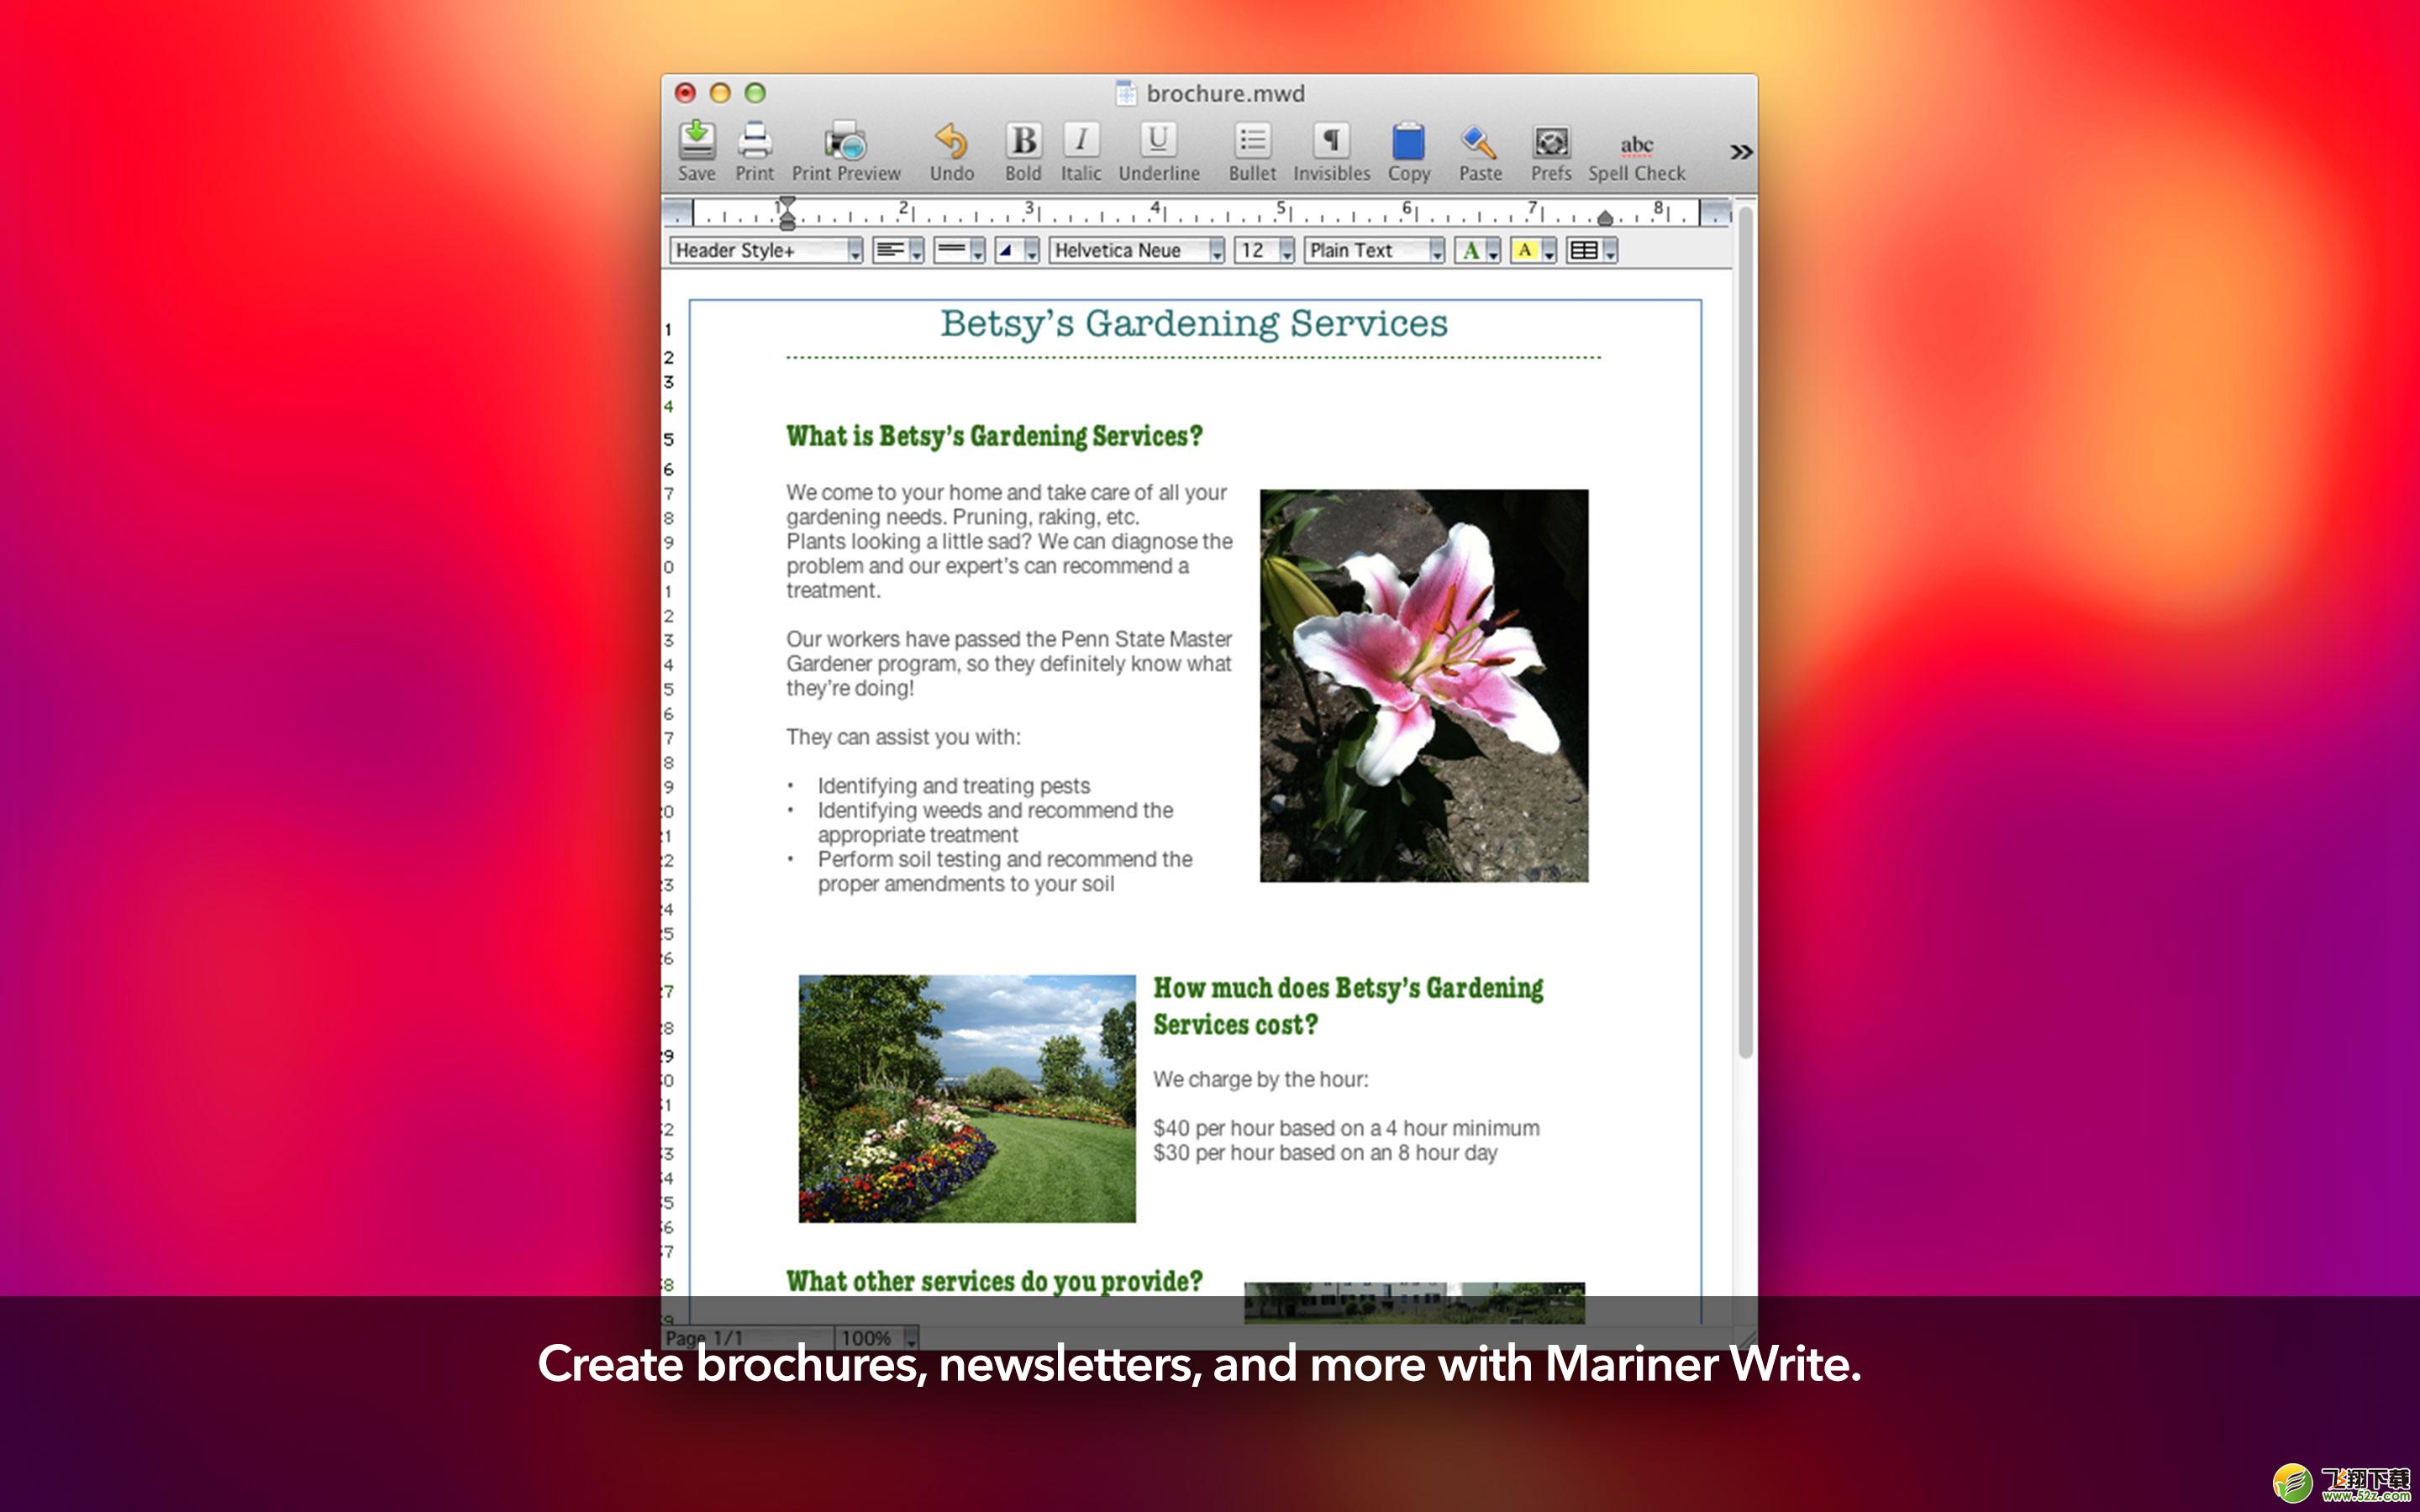Click the left indent marker on ruler
The image size is (2420, 1512).
(787, 213)
